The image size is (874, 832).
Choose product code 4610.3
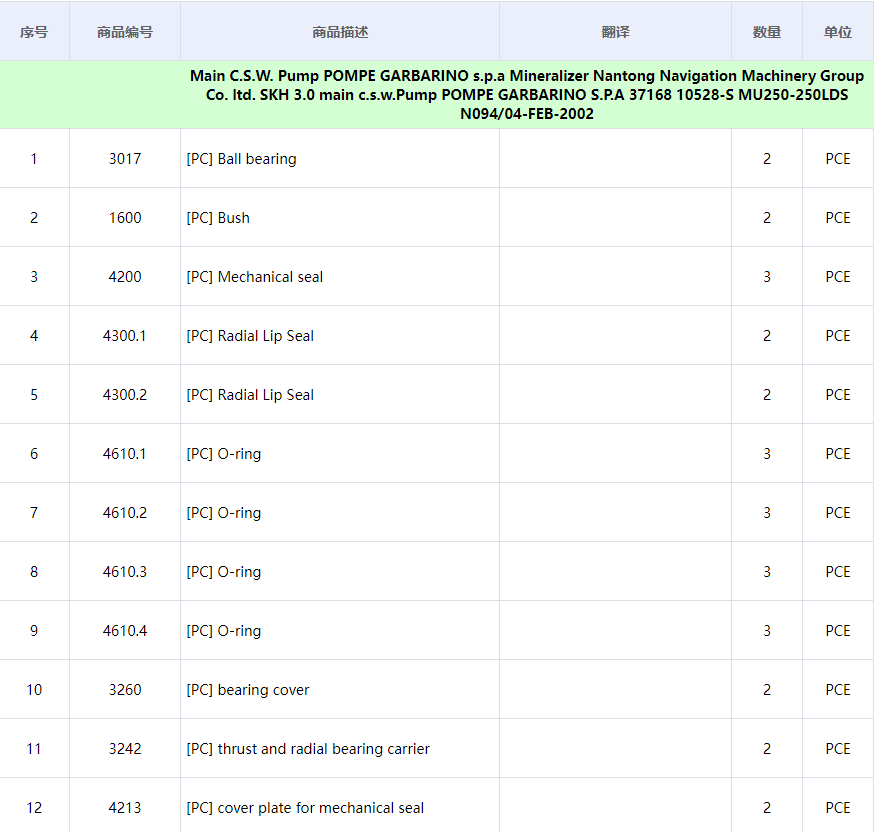[x=125, y=572]
